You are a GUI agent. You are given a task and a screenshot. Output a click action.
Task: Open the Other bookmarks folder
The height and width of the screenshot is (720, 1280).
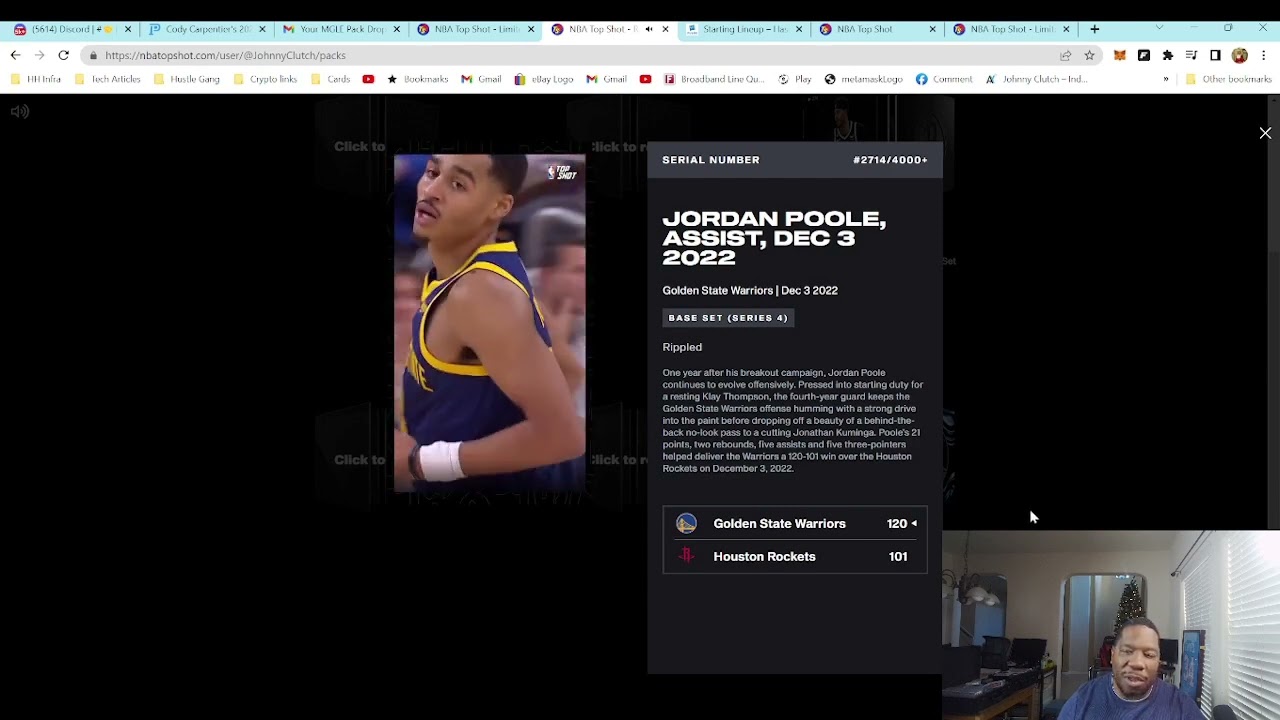pyautogui.click(x=1228, y=79)
